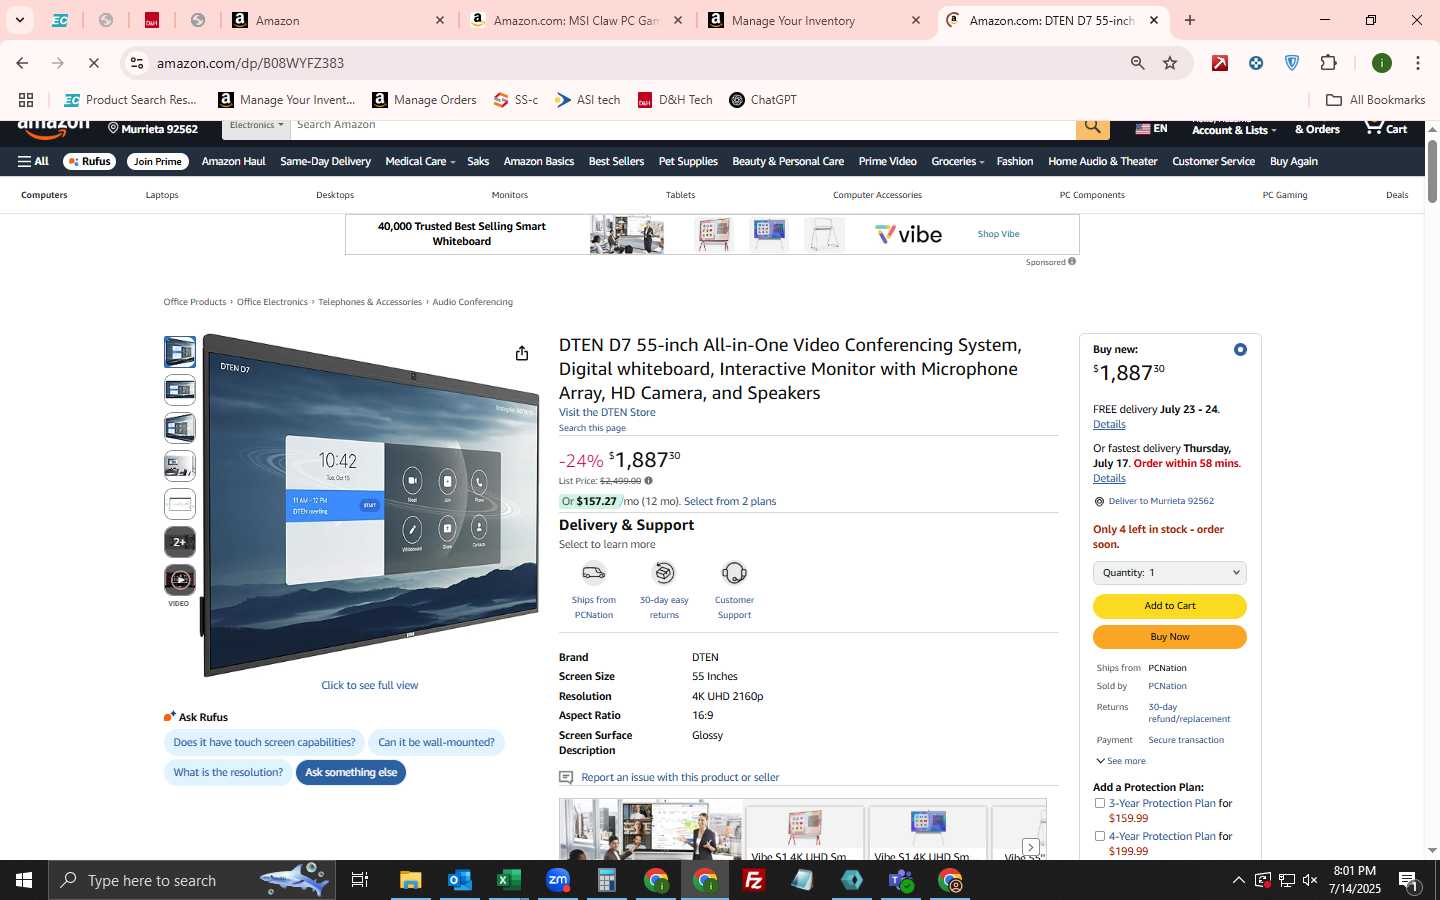The width and height of the screenshot is (1440, 900).
Task: Click the Chrome profile avatar
Action: point(1382,63)
